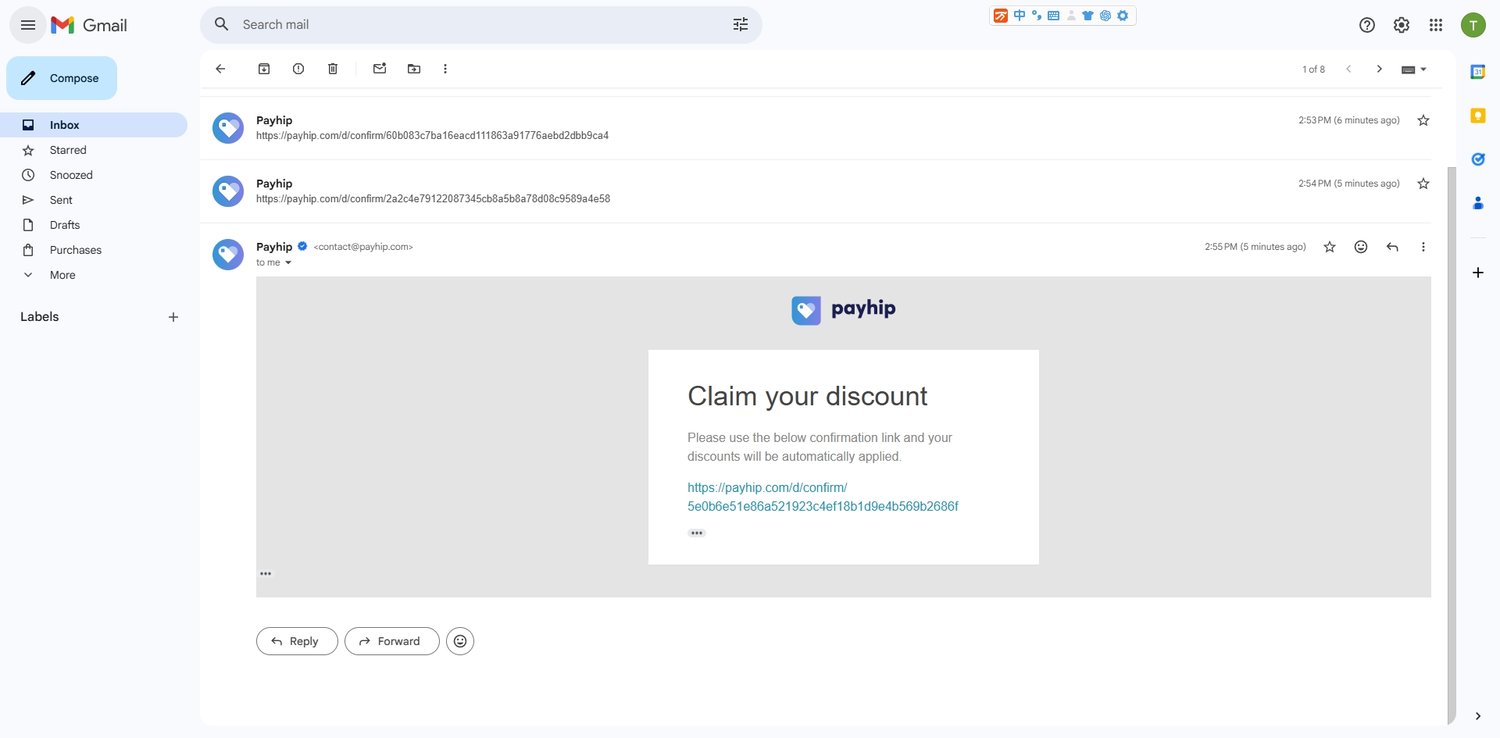The image size is (1500, 738).
Task: Click the Gmail logo
Action: point(89,25)
